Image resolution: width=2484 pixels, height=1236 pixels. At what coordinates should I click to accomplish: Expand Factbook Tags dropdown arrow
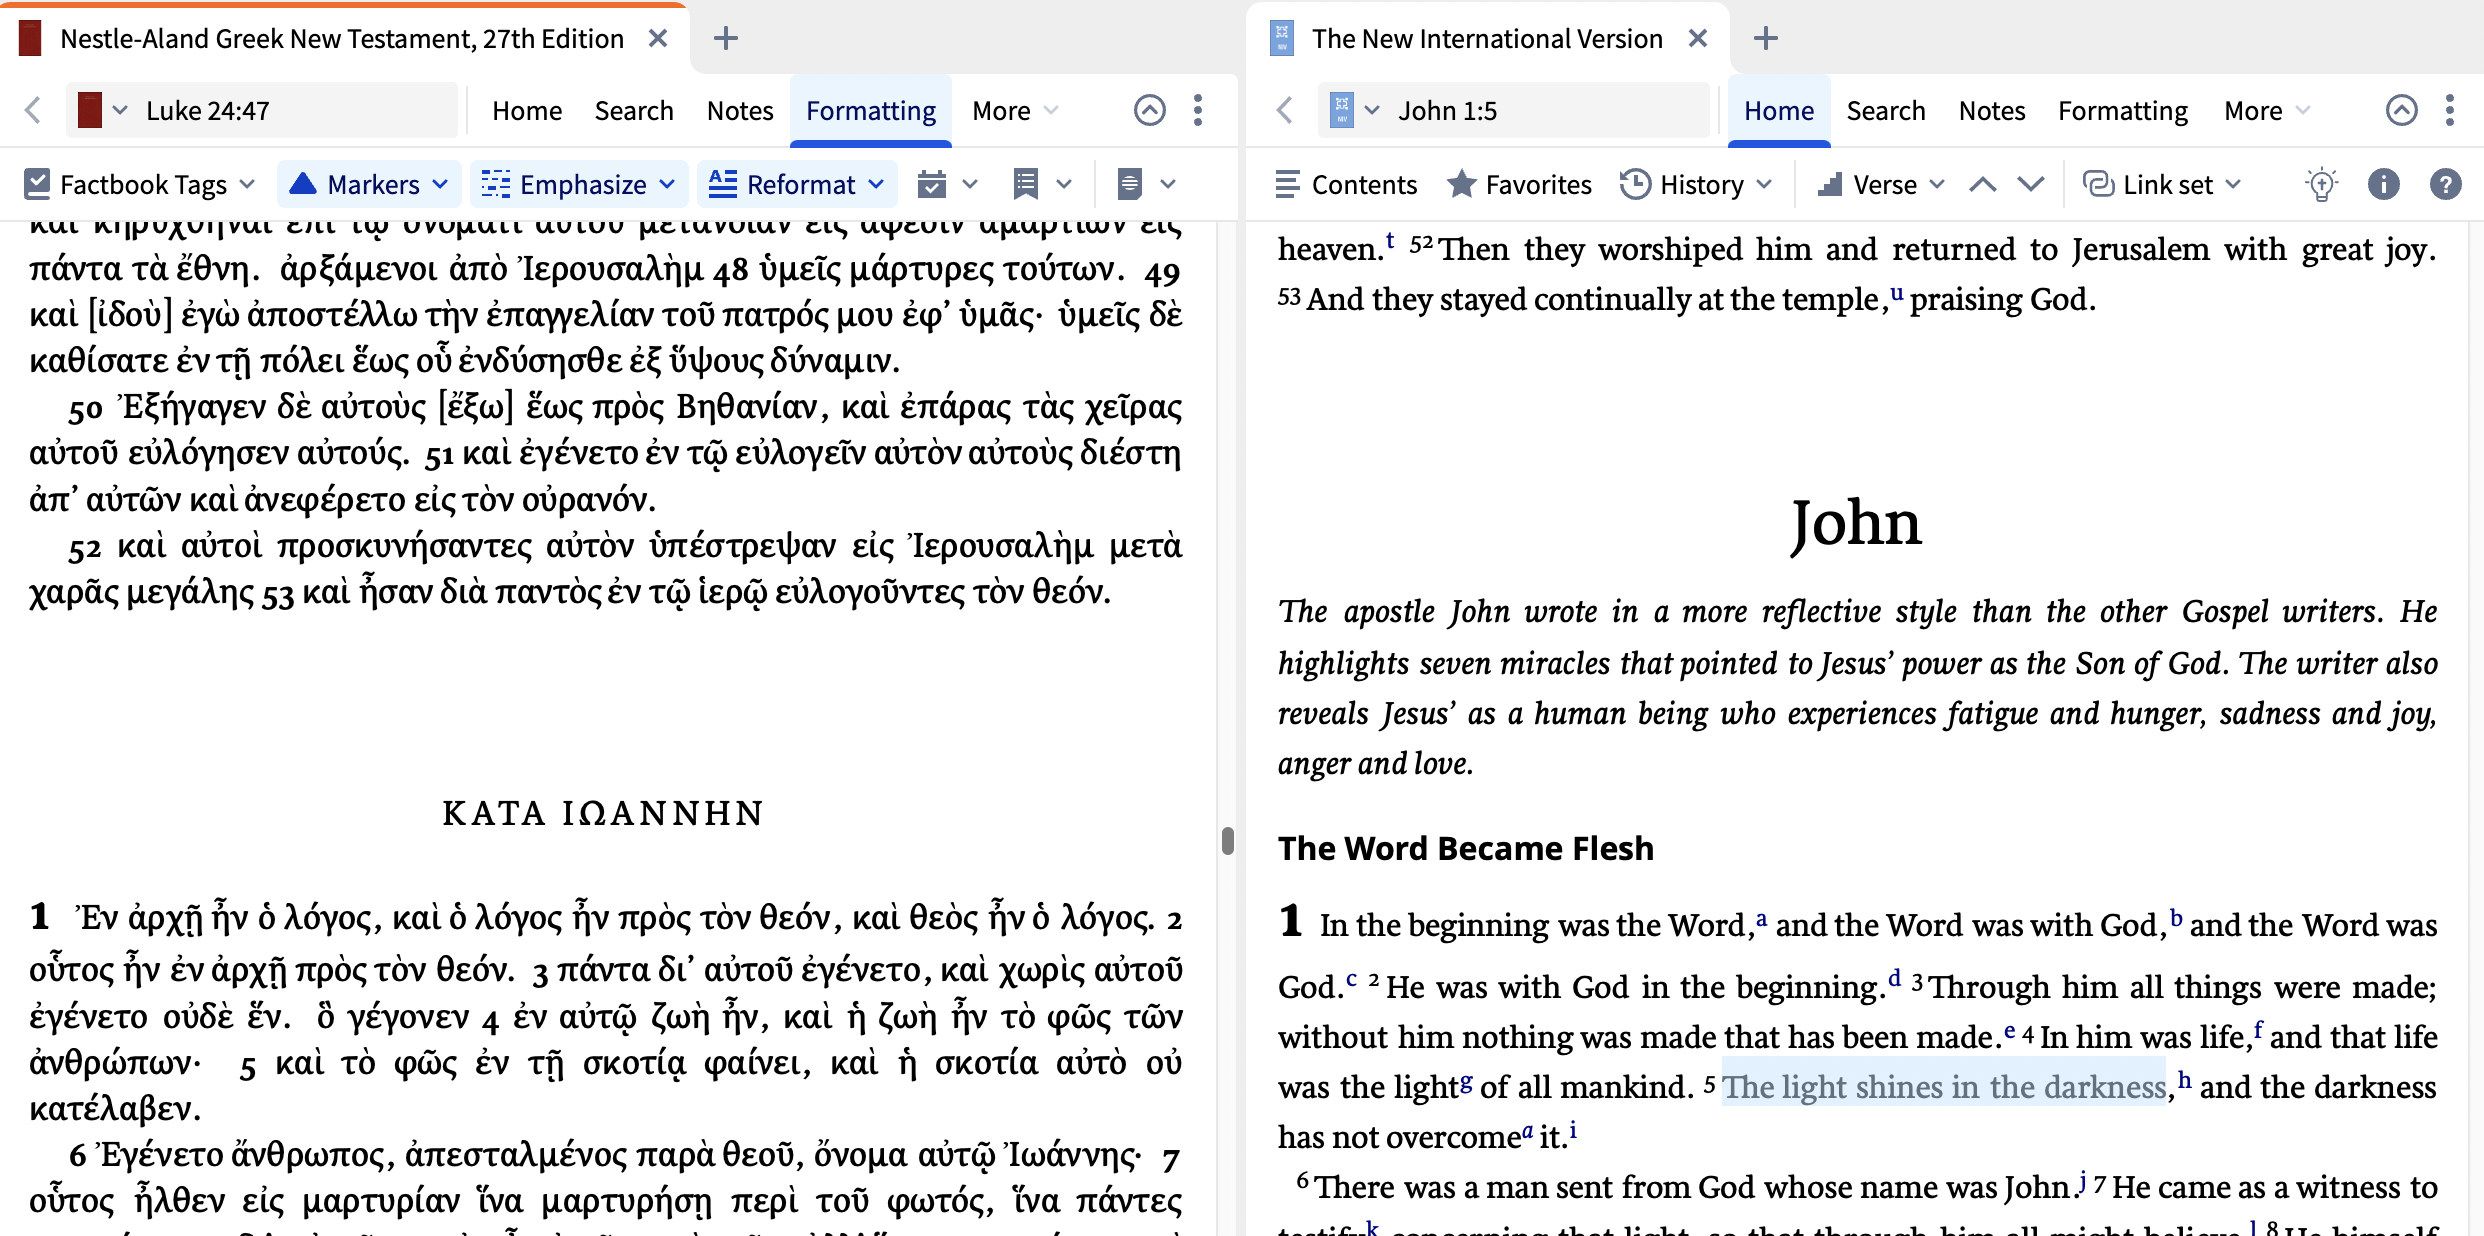point(247,184)
